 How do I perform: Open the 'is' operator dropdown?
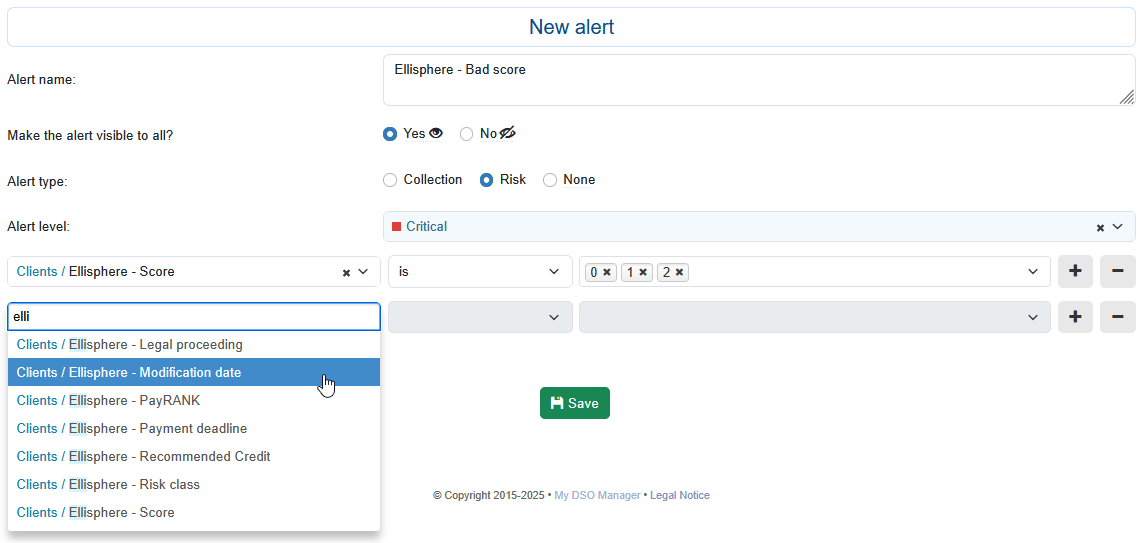479,271
